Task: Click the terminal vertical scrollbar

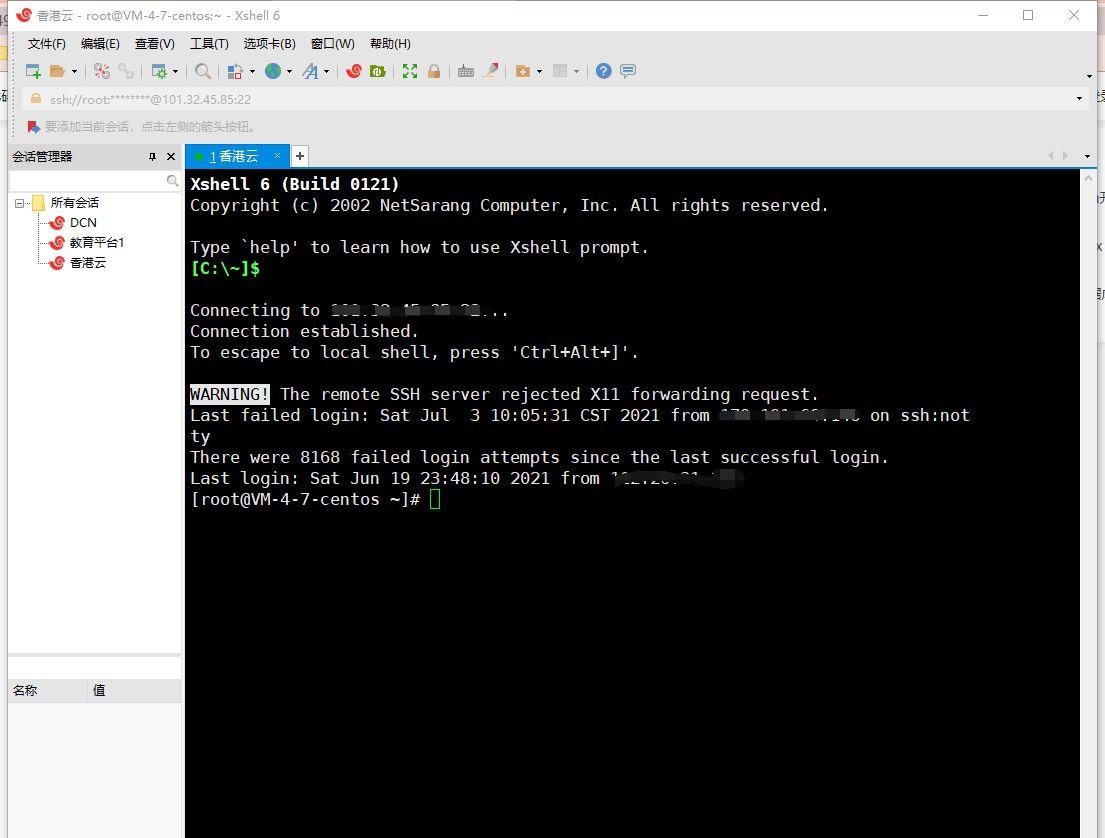Action: [1088, 503]
